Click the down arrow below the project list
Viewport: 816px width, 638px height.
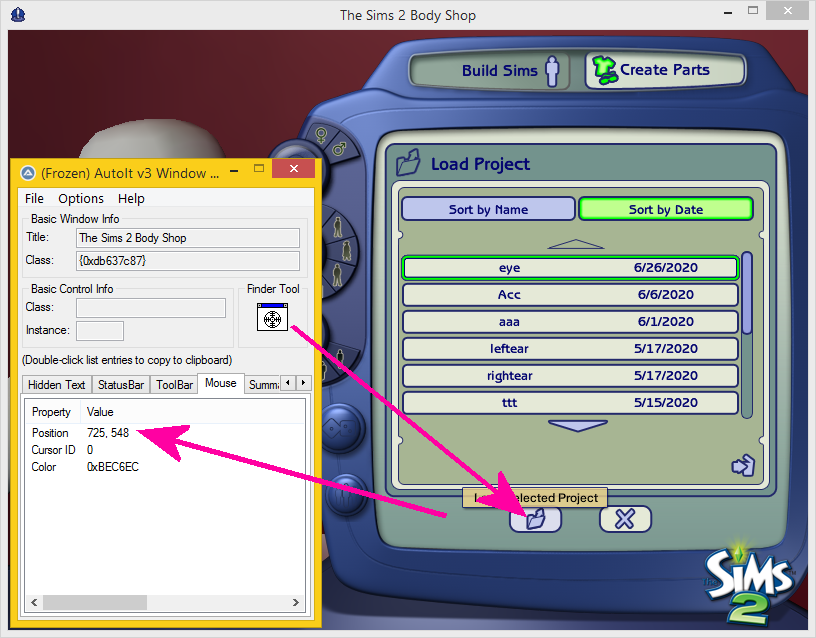pos(578,426)
